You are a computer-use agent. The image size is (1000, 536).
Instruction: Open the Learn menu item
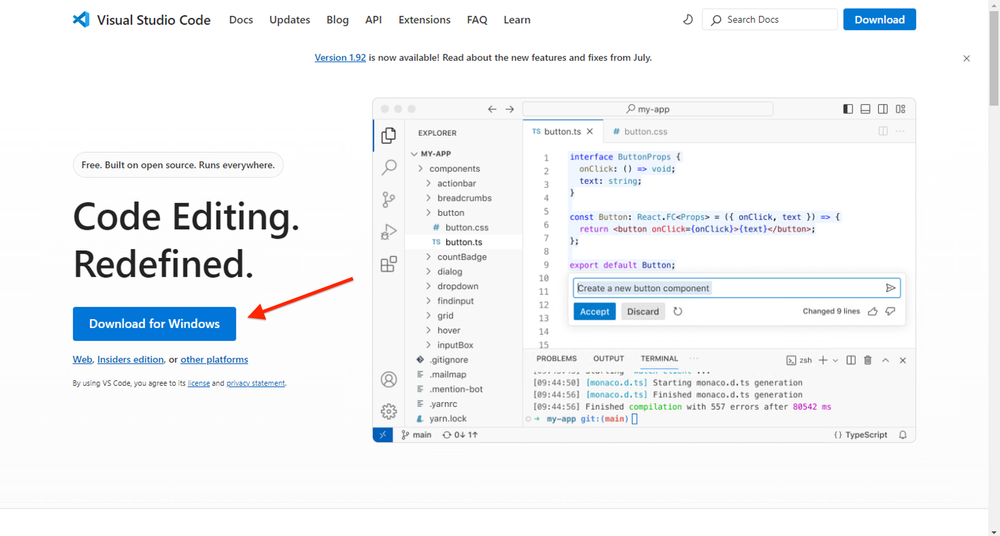click(517, 20)
